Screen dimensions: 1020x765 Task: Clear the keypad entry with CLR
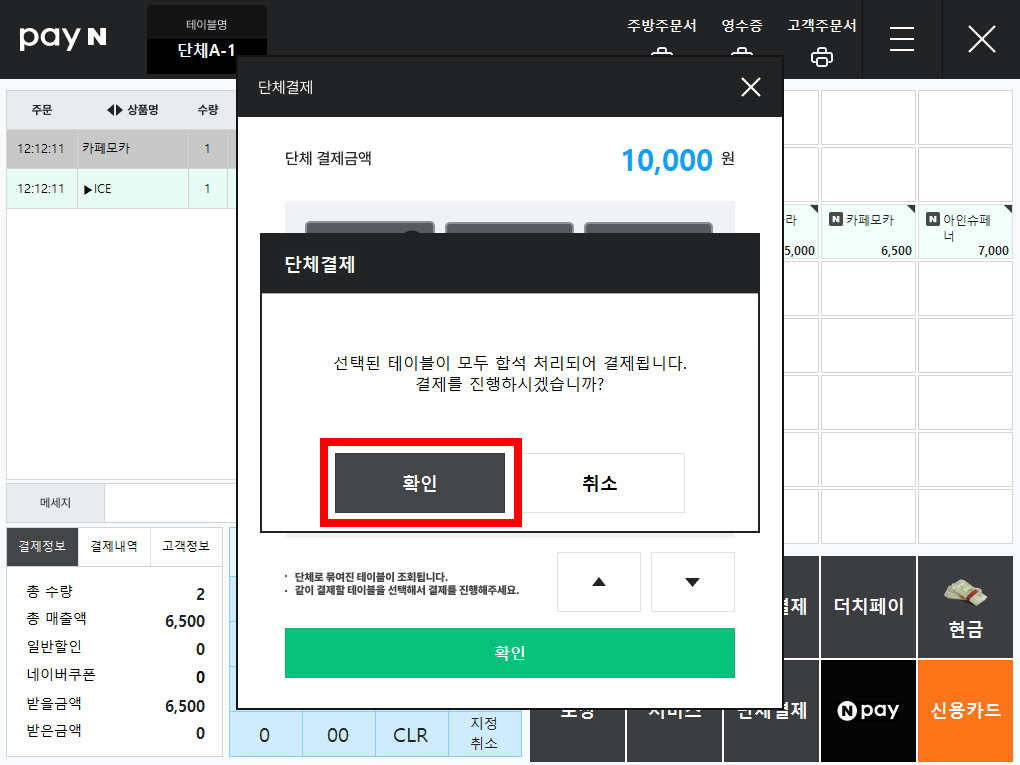411,735
